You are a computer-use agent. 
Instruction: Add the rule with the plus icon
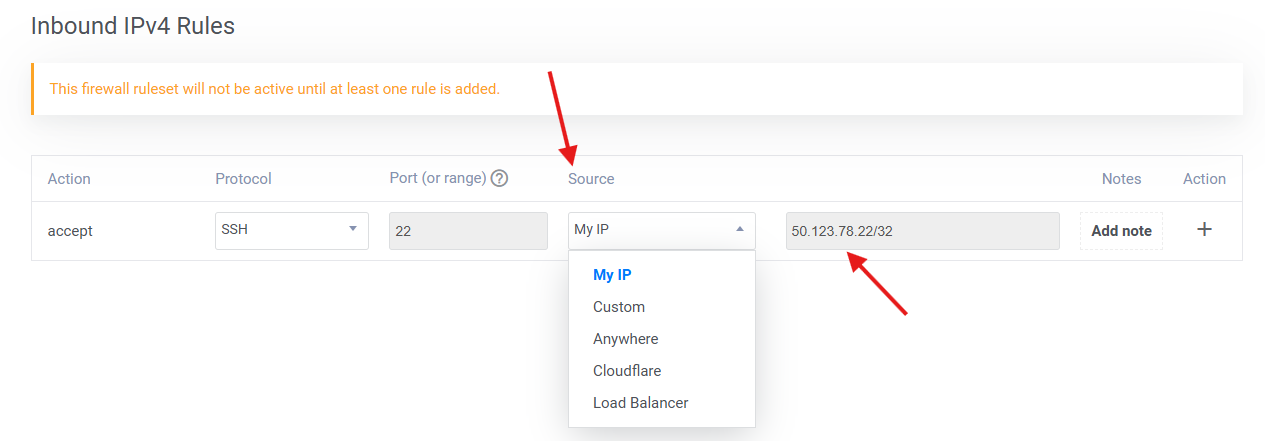(1204, 230)
